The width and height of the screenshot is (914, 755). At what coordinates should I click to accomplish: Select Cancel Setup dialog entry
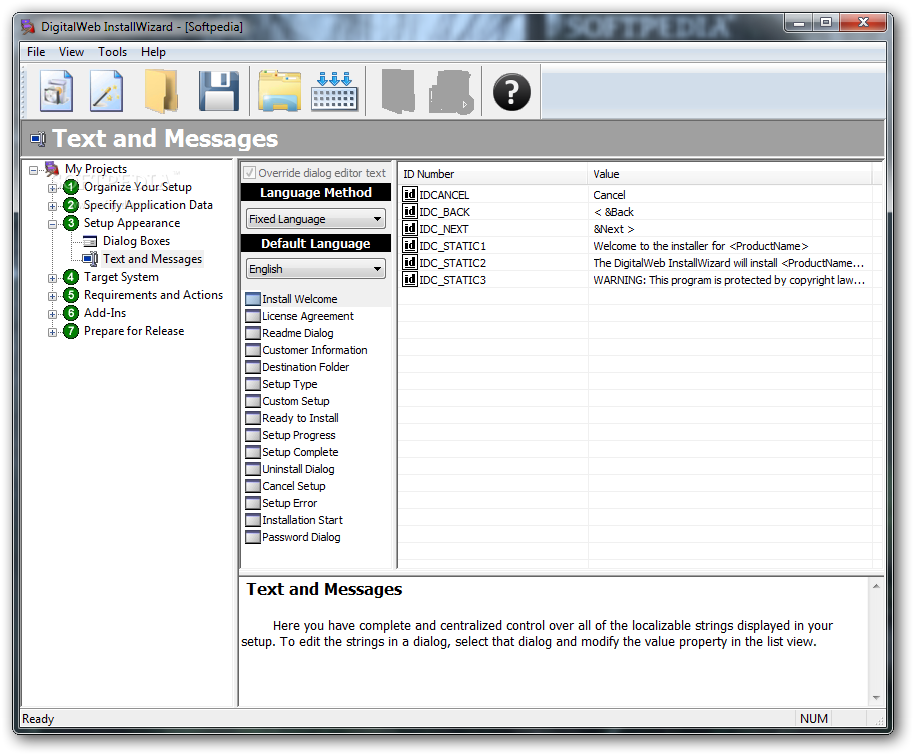[294, 485]
